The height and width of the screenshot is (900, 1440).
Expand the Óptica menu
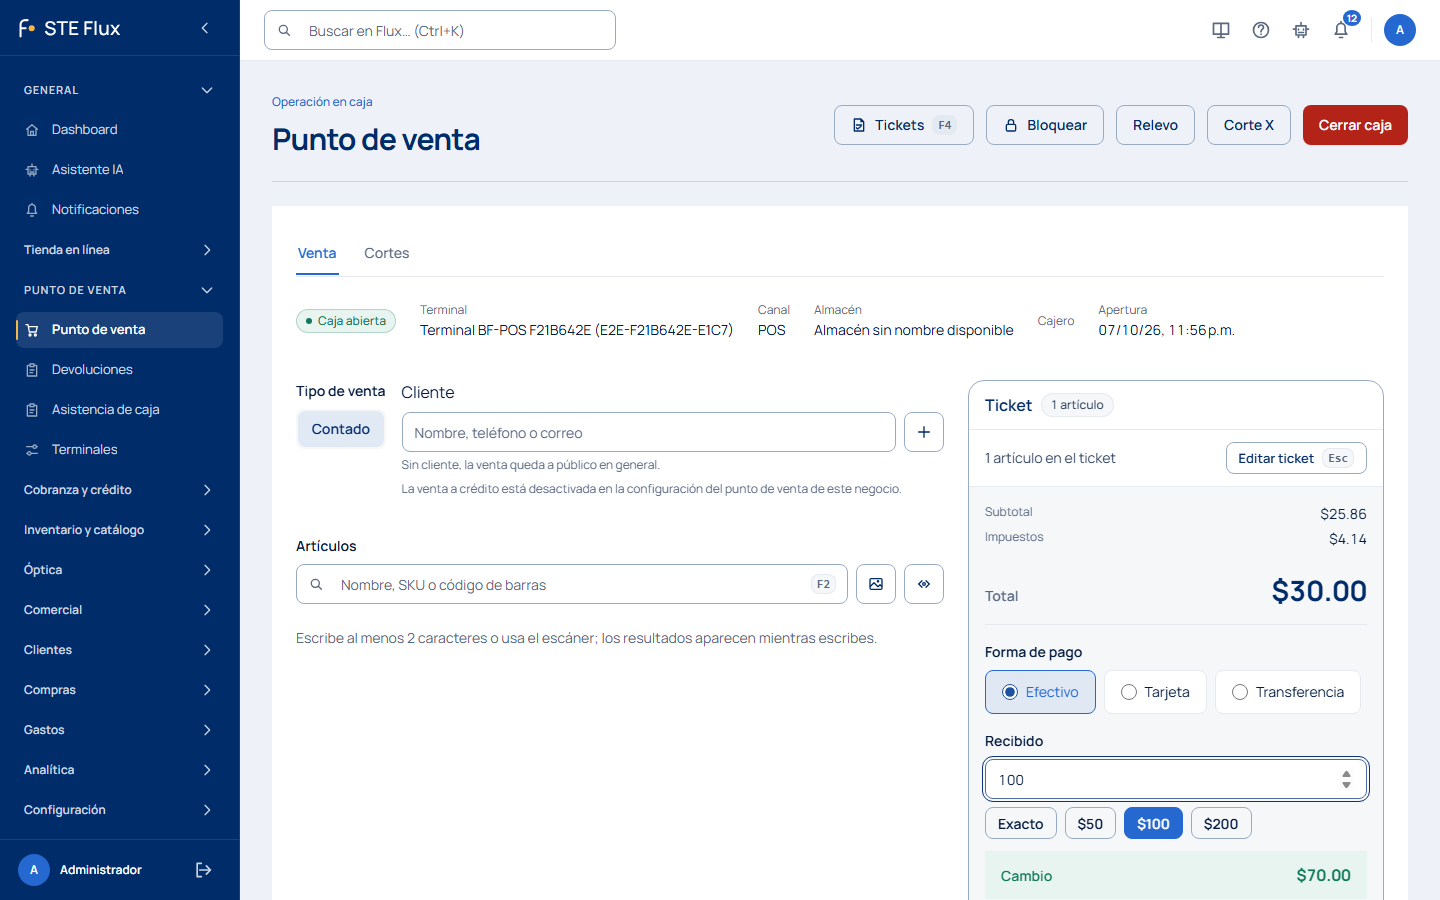[120, 570]
